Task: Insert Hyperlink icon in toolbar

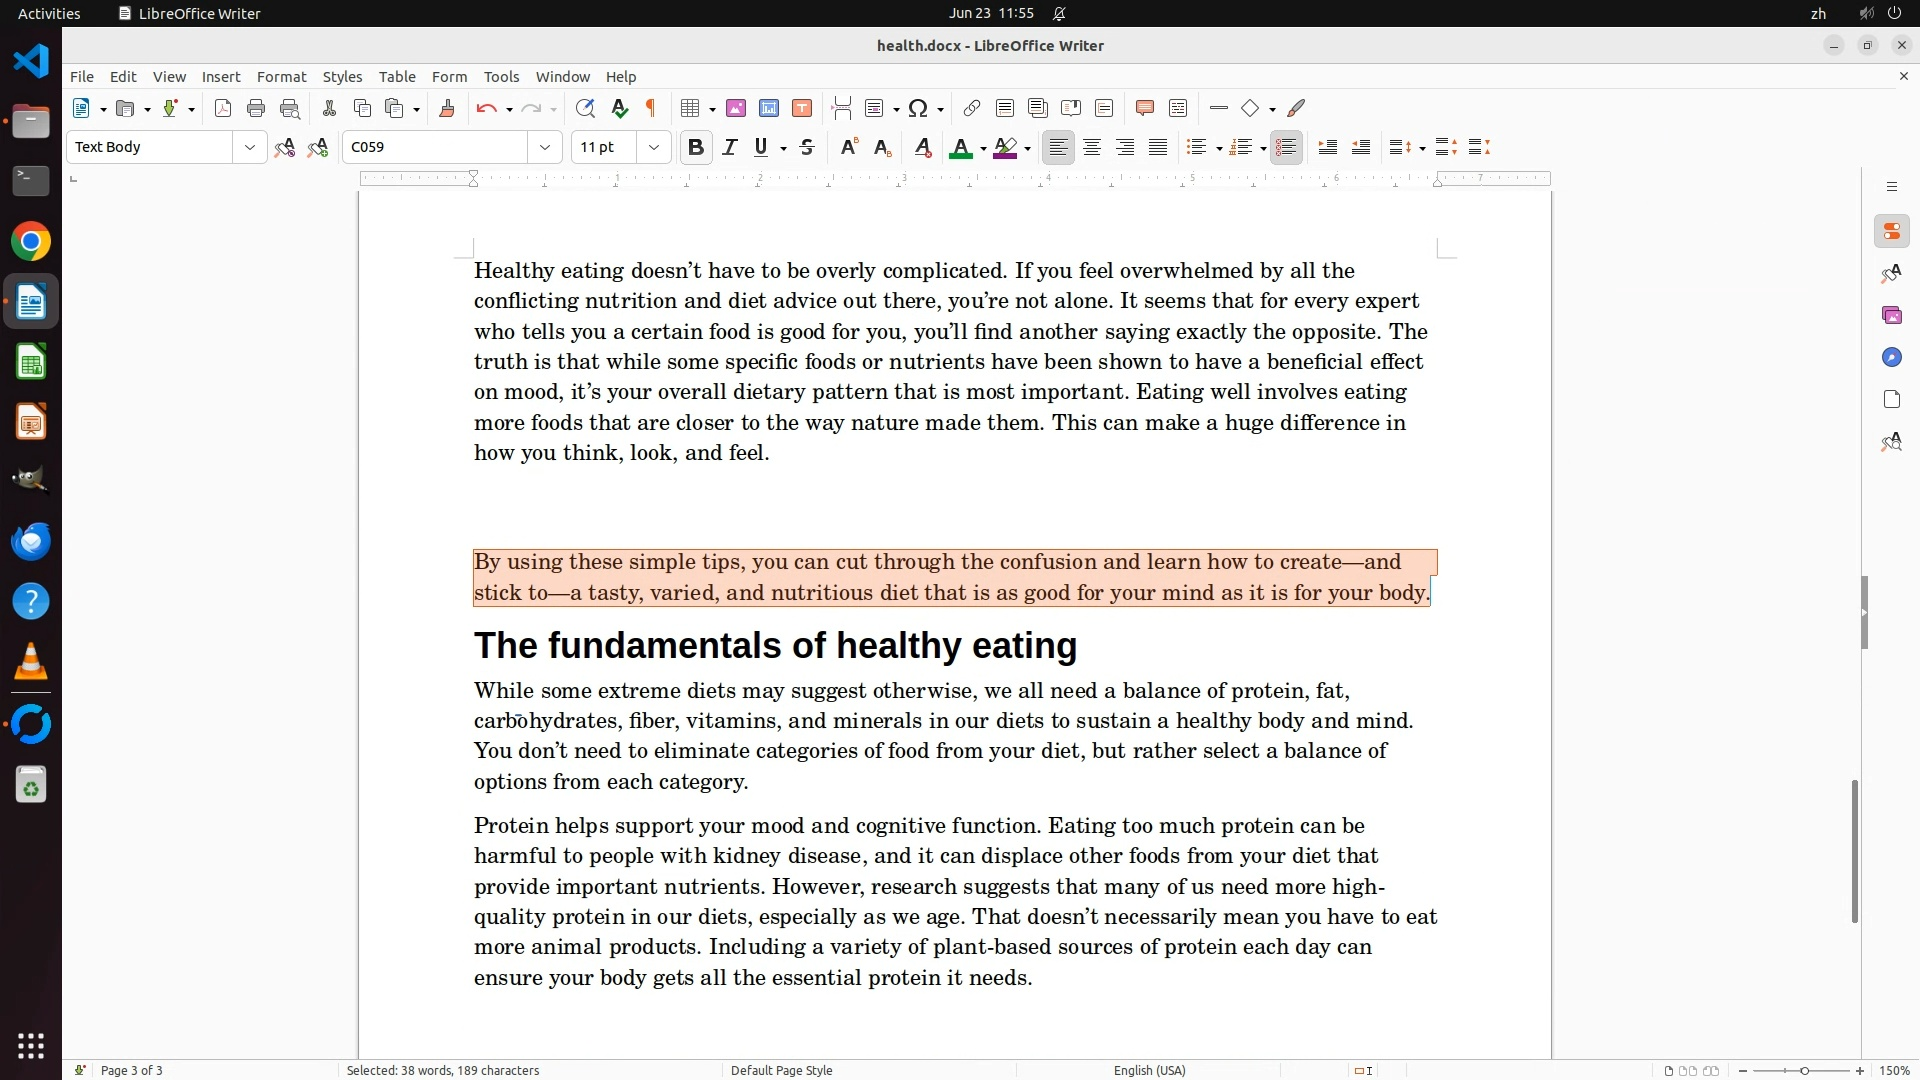Action: click(971, 109)
